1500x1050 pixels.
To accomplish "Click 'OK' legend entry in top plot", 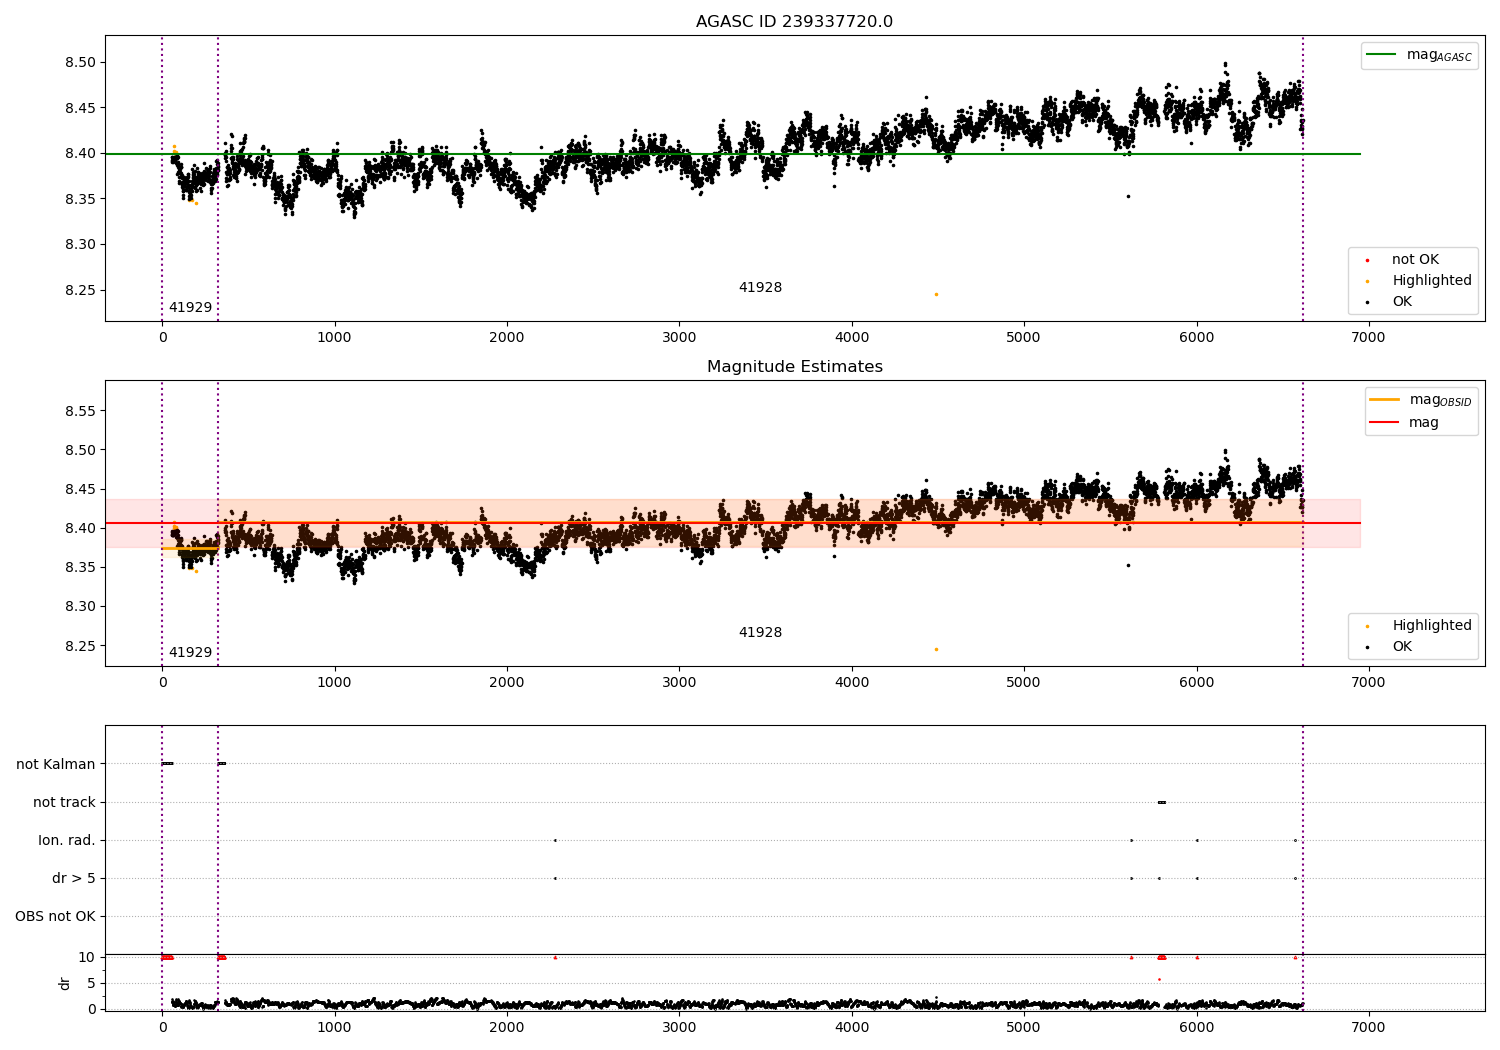I will click(x=1390, y=302).
